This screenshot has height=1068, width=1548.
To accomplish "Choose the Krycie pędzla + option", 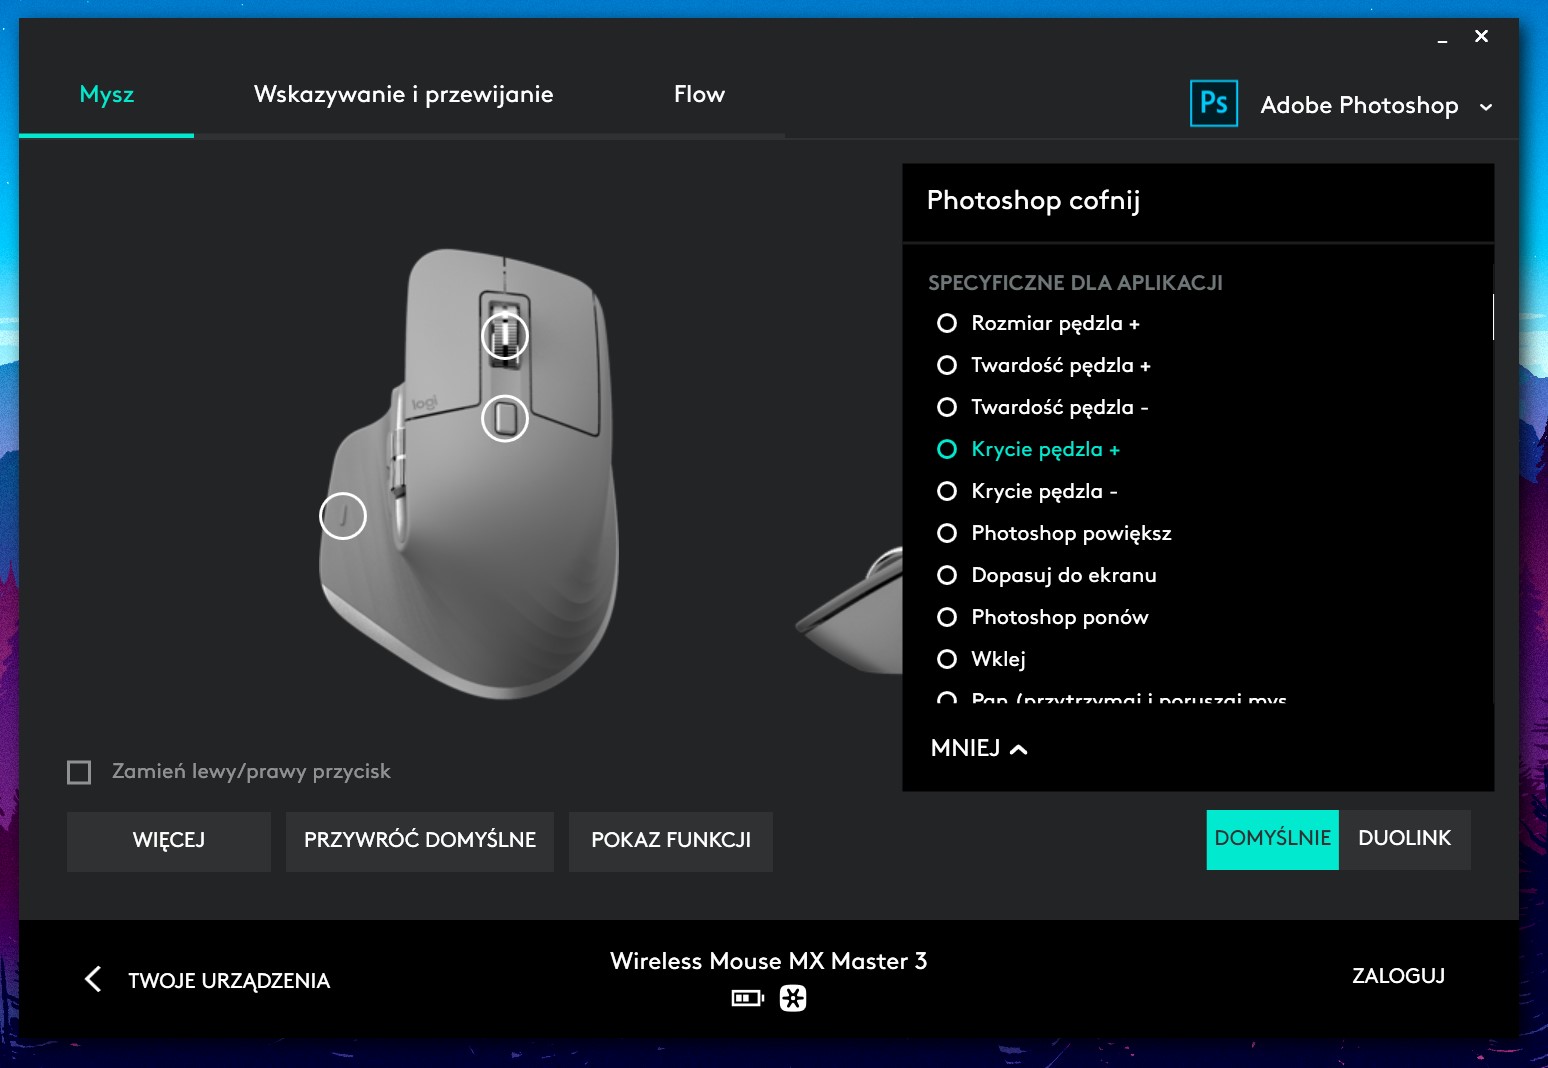I will coord(1029,449).
